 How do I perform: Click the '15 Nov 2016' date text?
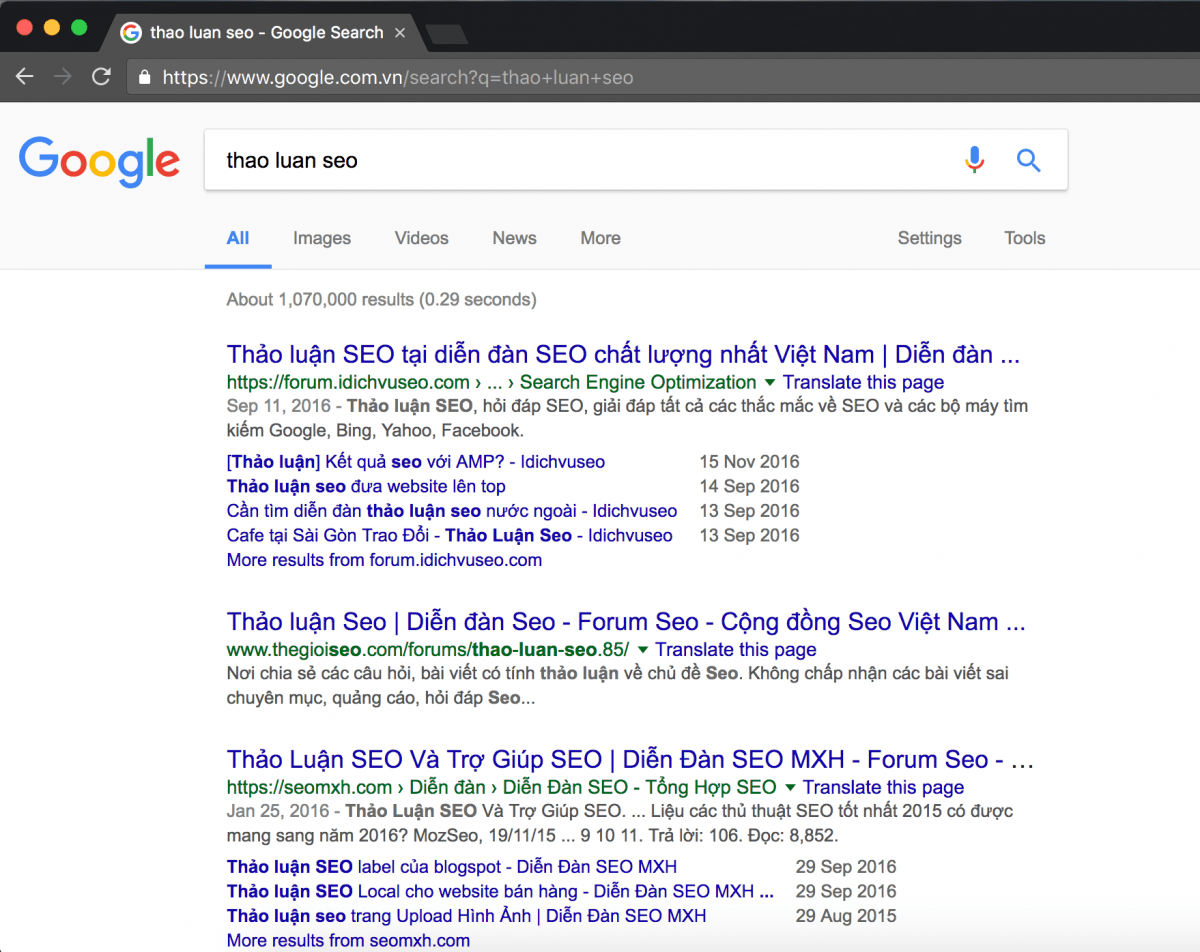749,462
